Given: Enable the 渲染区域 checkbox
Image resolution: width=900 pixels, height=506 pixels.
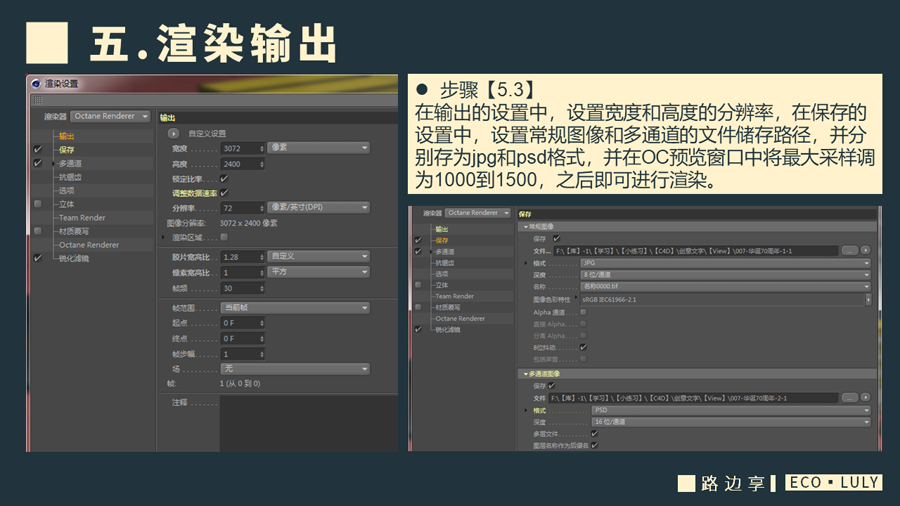Looking at the screenshot, I should pyautogui.click(x=224, y=237).
